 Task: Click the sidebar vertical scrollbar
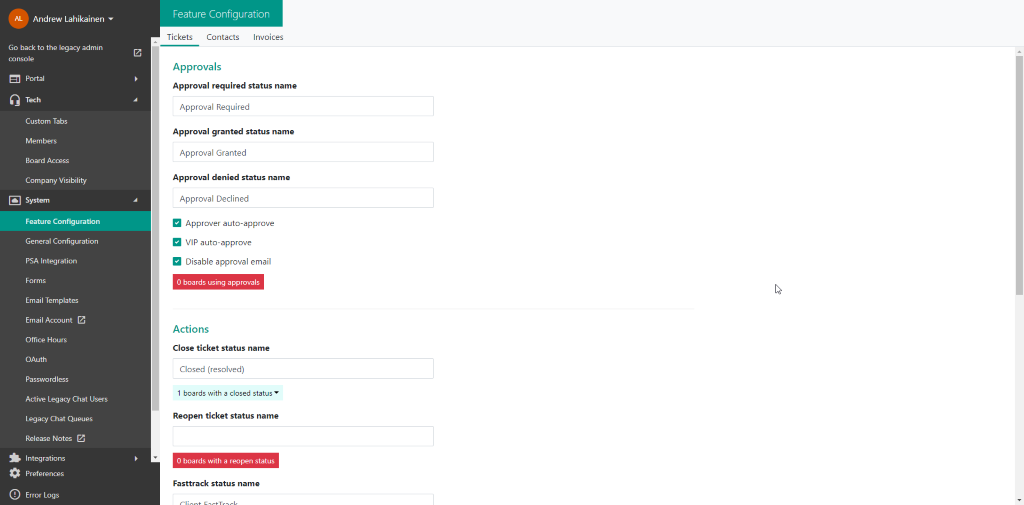(155, 227)
